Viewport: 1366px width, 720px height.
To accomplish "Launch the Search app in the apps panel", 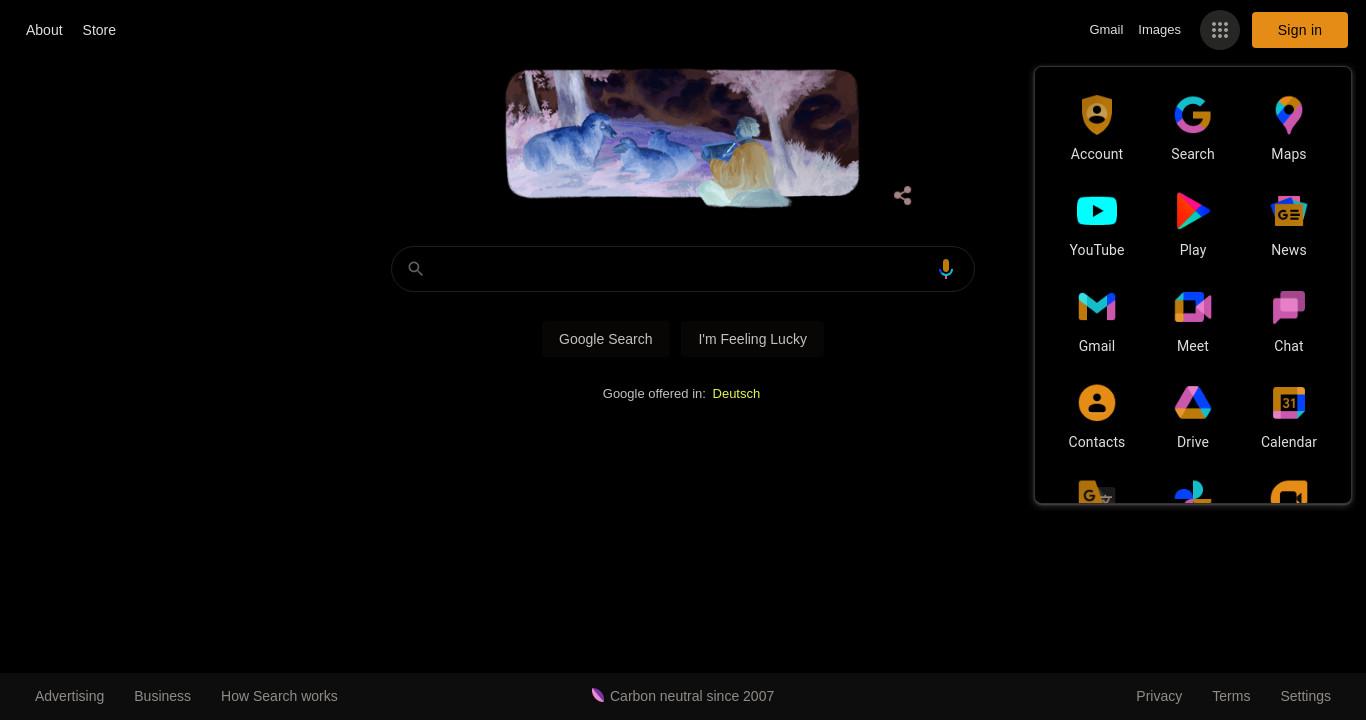I will tap(1193, 115).
